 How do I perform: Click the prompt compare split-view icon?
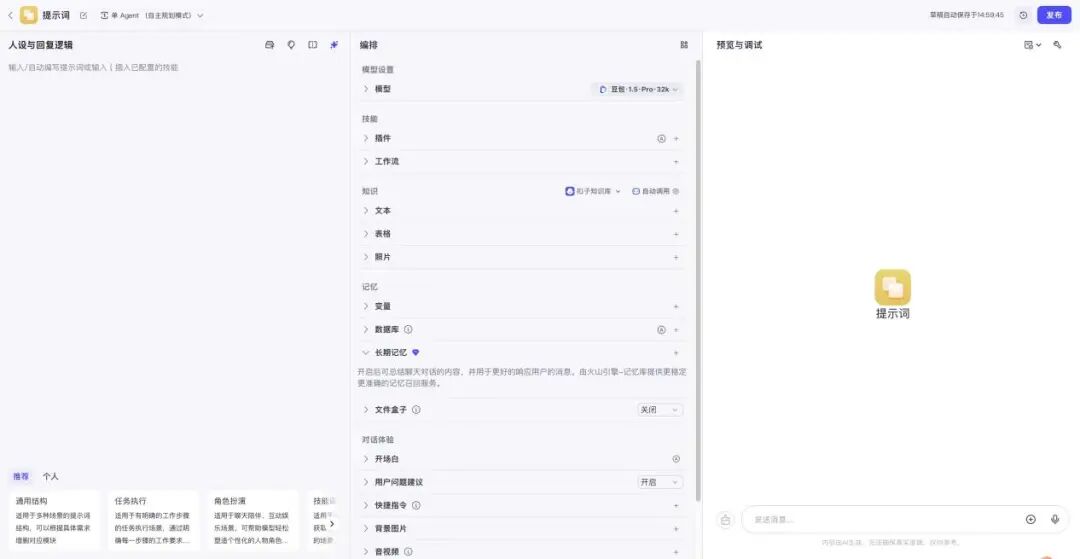coord(313,45)
